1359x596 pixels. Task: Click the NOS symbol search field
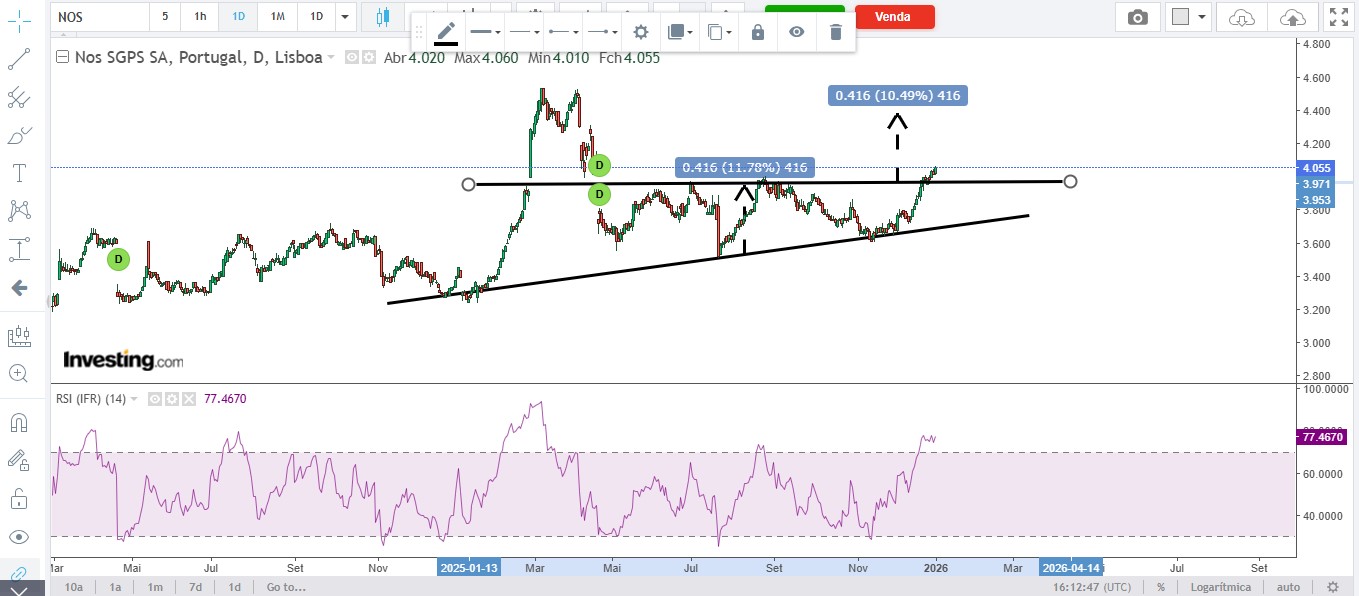[x=99, y=17]
